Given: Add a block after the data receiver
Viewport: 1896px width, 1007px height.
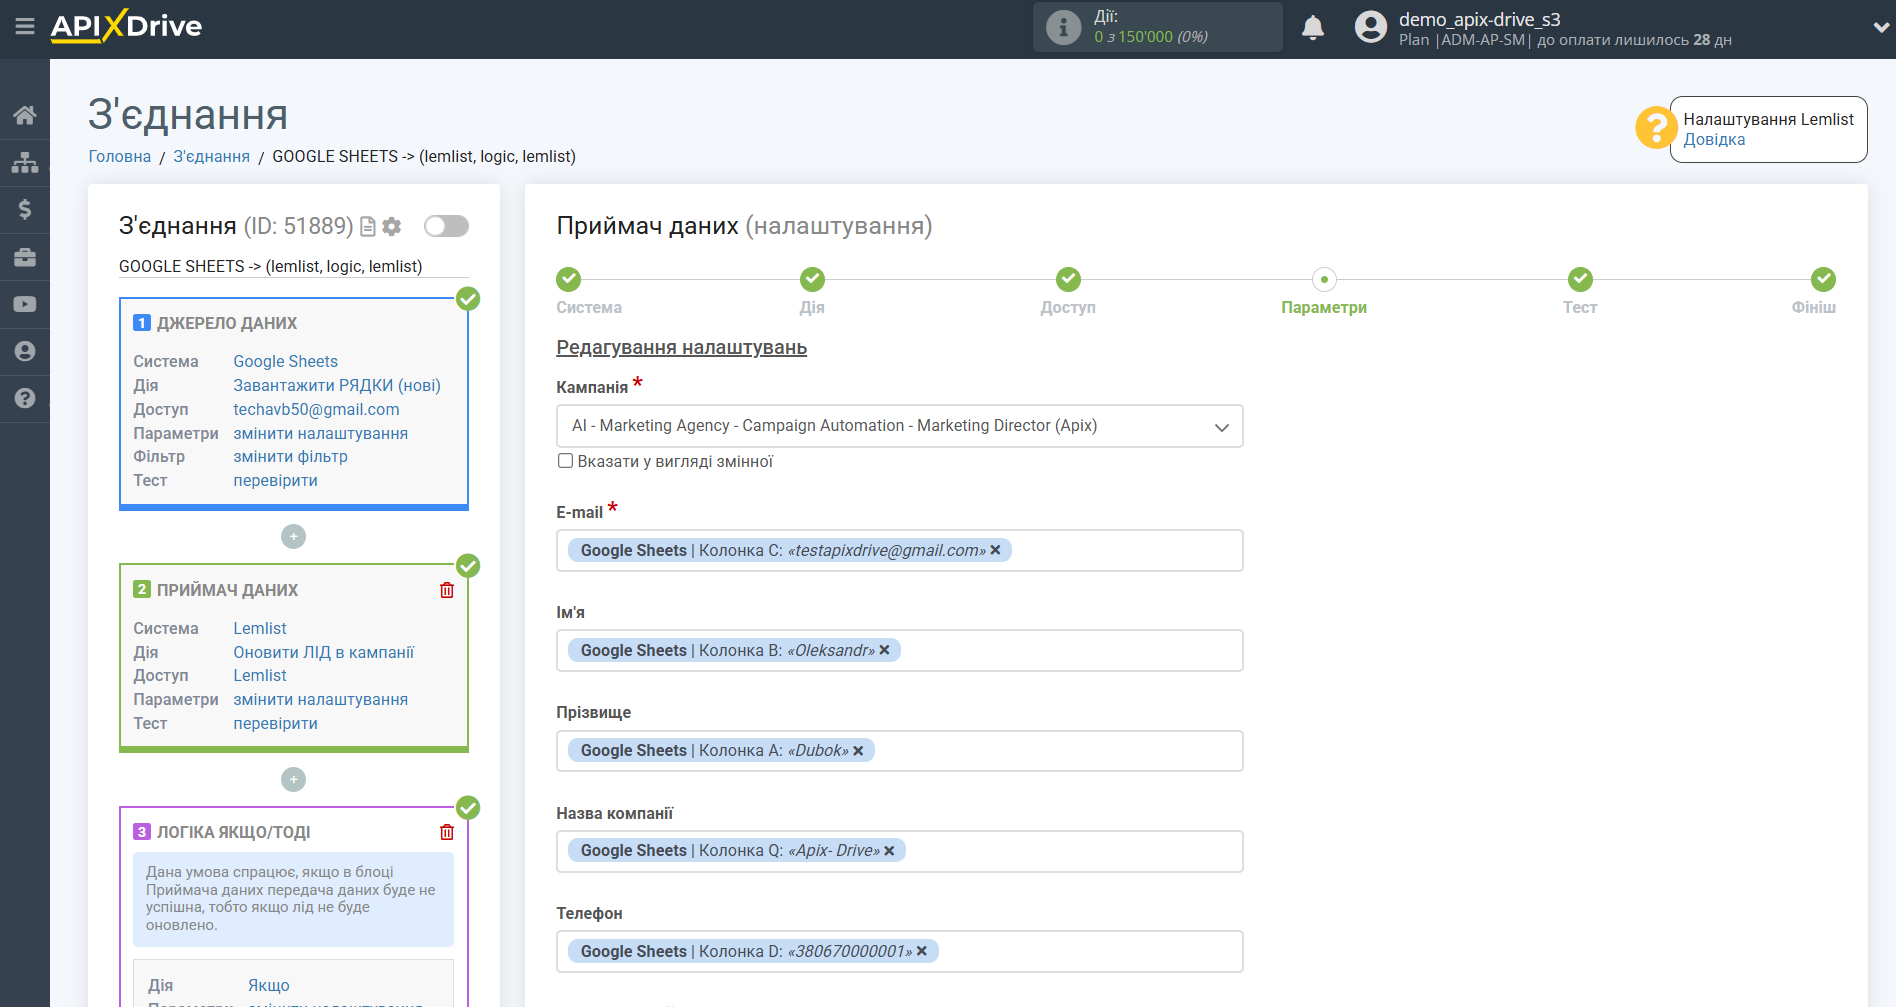Looking at the screenshot, I should 293,779.
